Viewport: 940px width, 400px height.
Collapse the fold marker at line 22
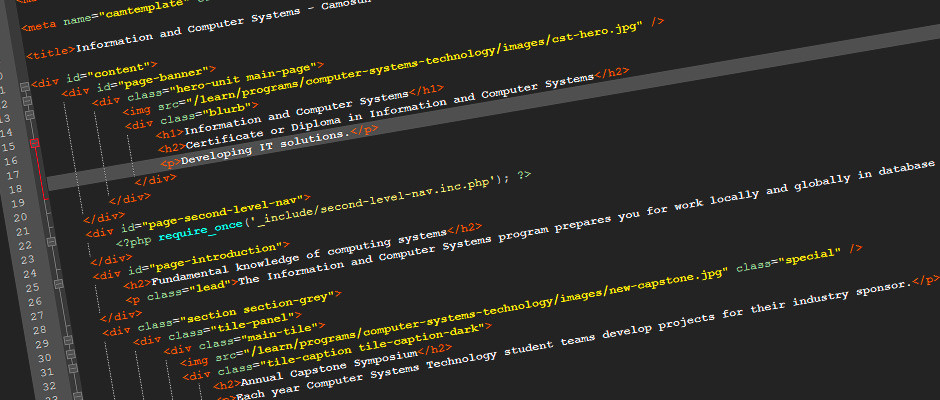pos(52,242)
